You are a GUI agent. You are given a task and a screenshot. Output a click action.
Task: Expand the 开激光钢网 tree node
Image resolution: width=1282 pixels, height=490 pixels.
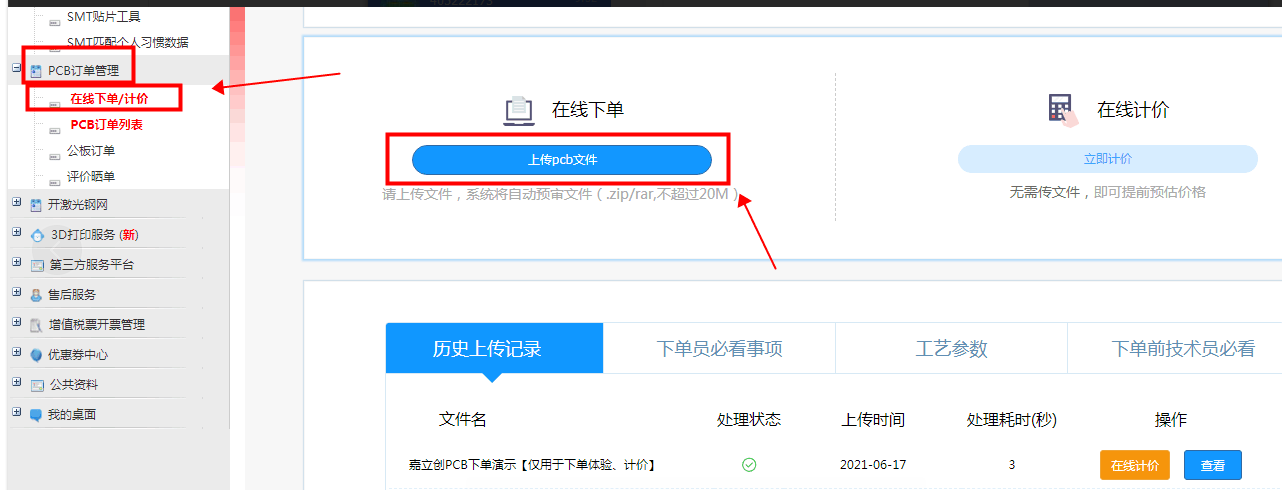(x=16, y=203)
